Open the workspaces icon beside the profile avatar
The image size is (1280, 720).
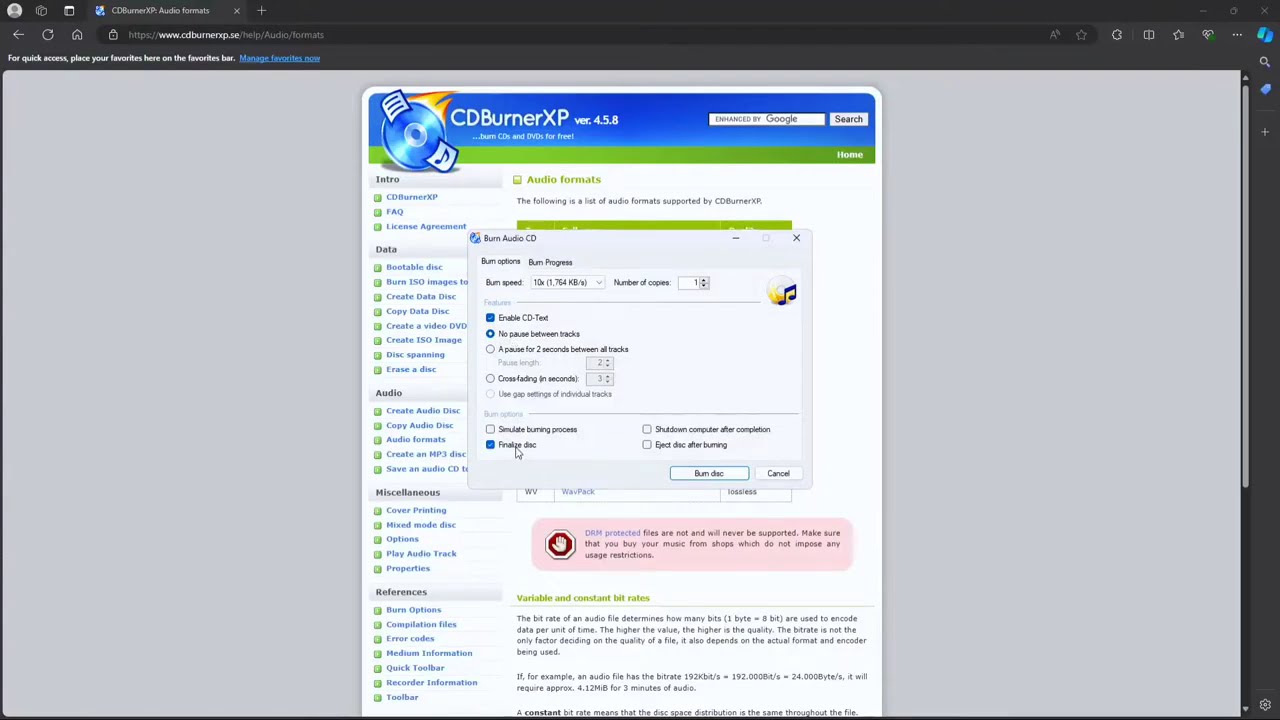click(x=41, y=11)
